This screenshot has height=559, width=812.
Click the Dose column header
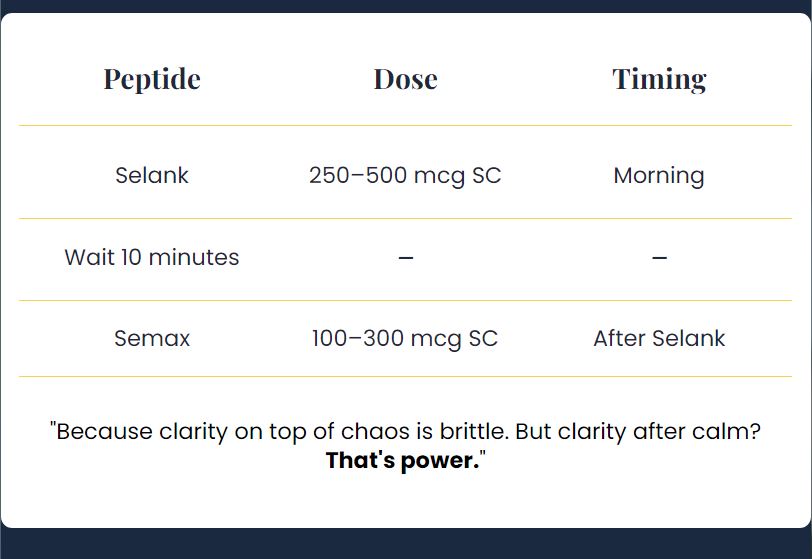click(x=405, y=79)
